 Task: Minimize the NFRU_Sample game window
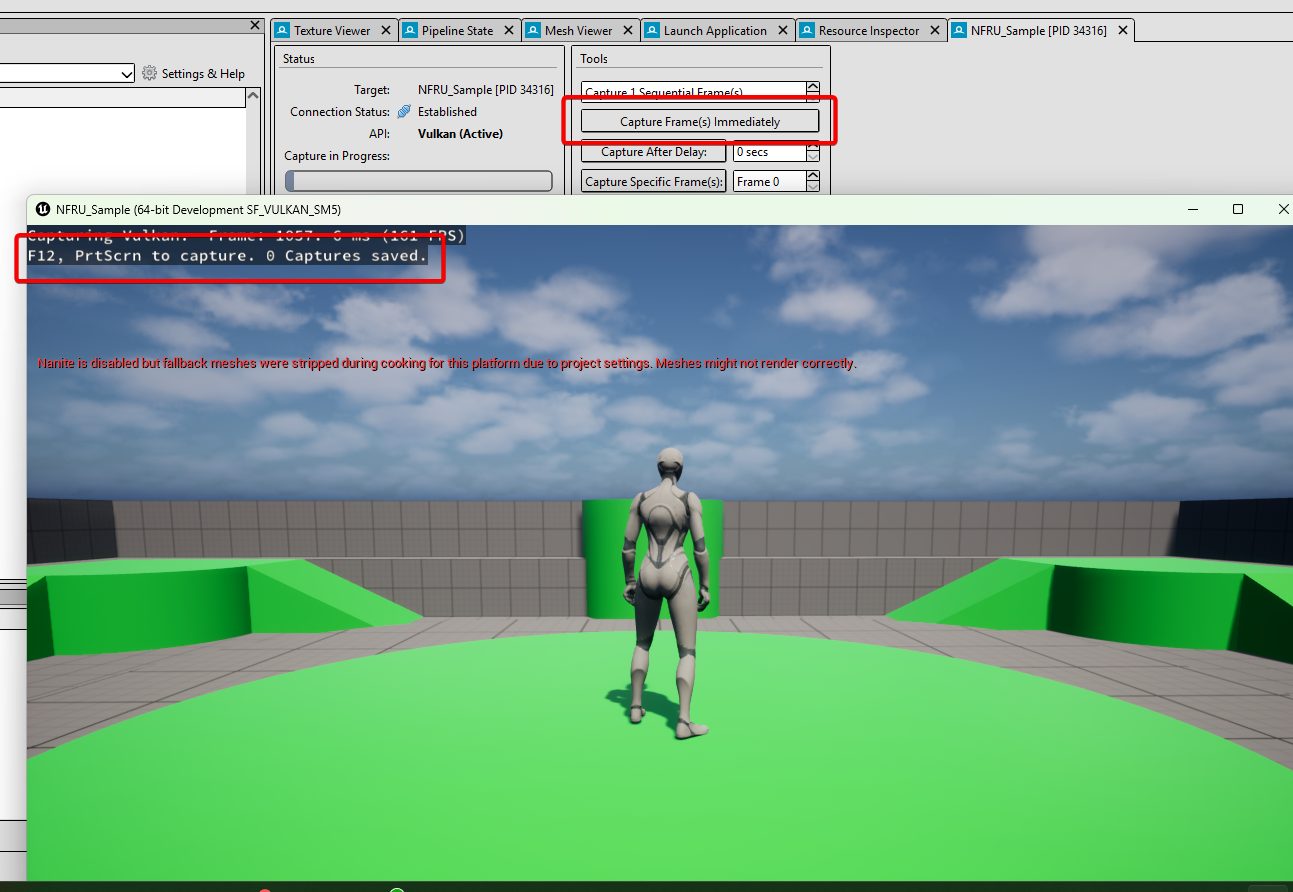1193,209
